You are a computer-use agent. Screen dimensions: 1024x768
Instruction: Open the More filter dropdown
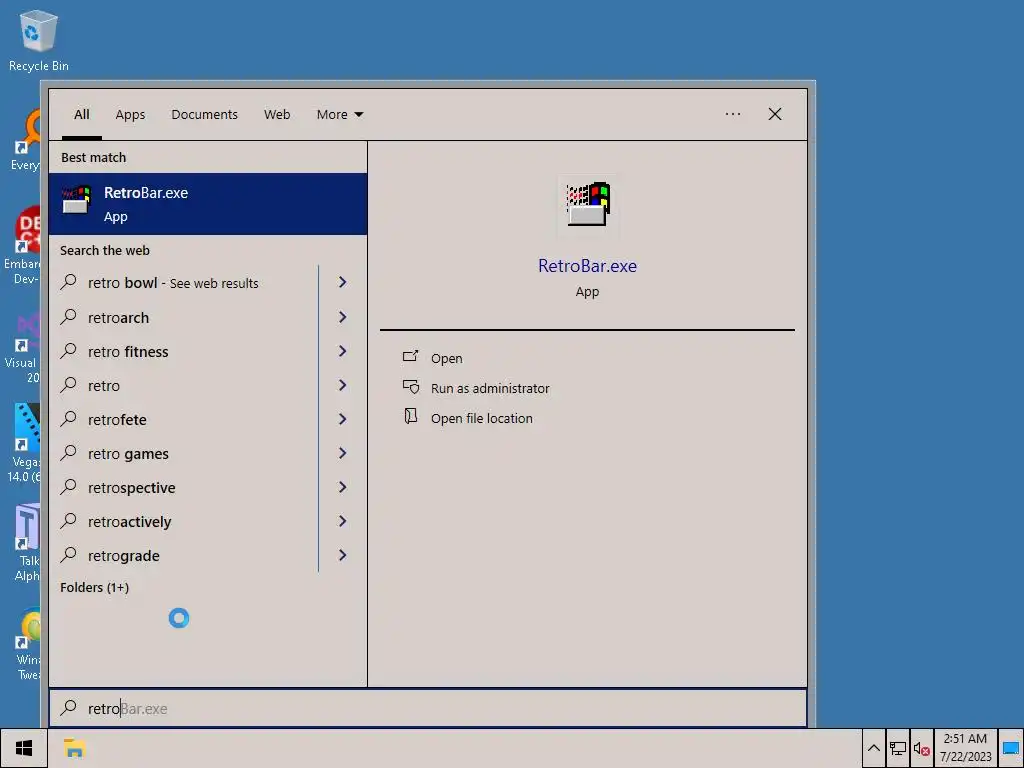click(x=340, y=114)
